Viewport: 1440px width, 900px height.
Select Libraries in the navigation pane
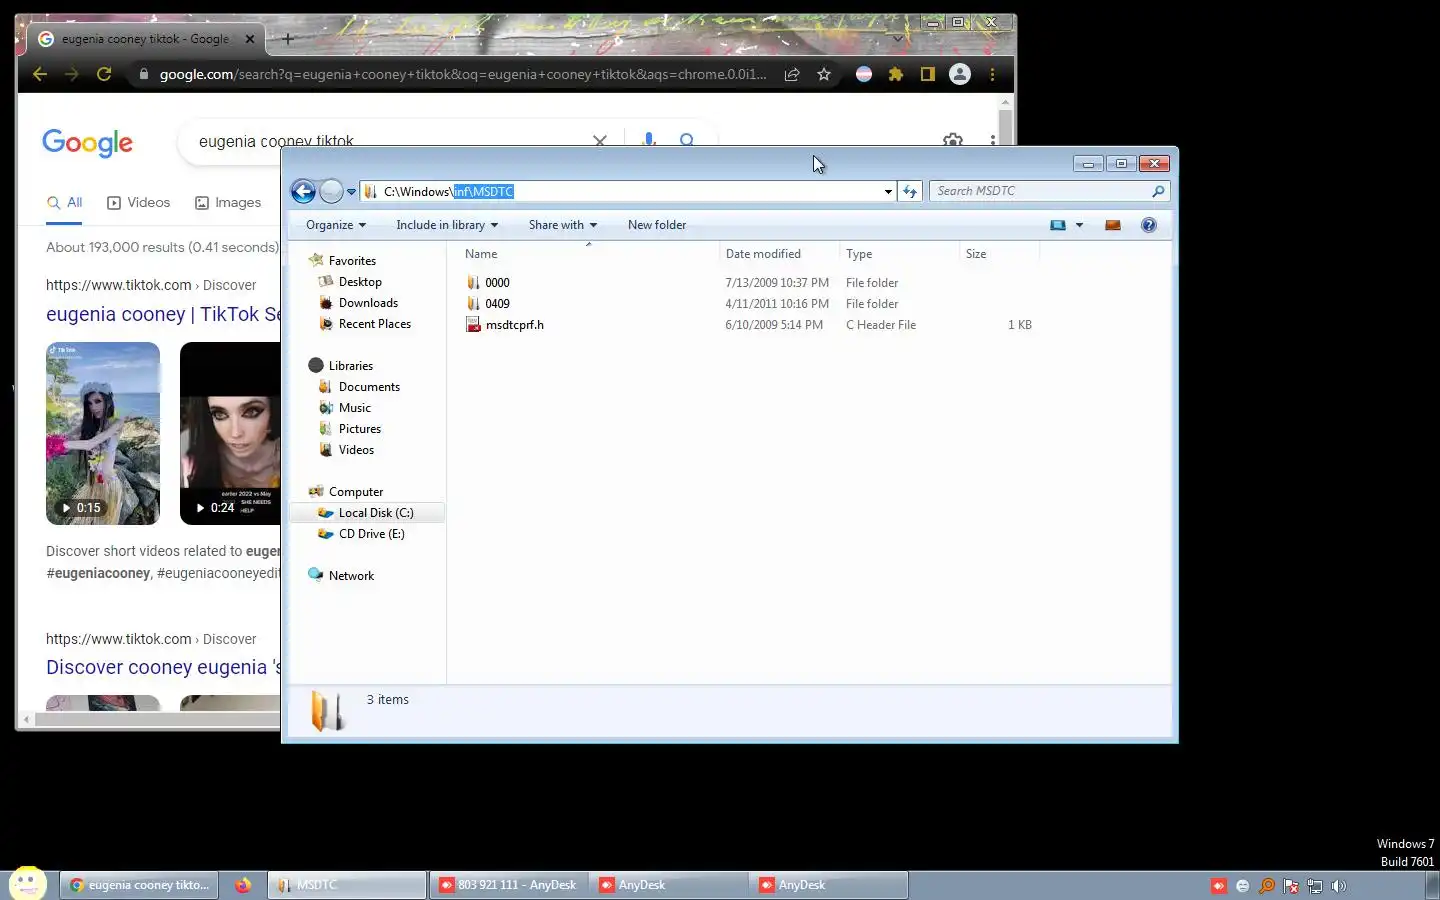tap(341, 366)
